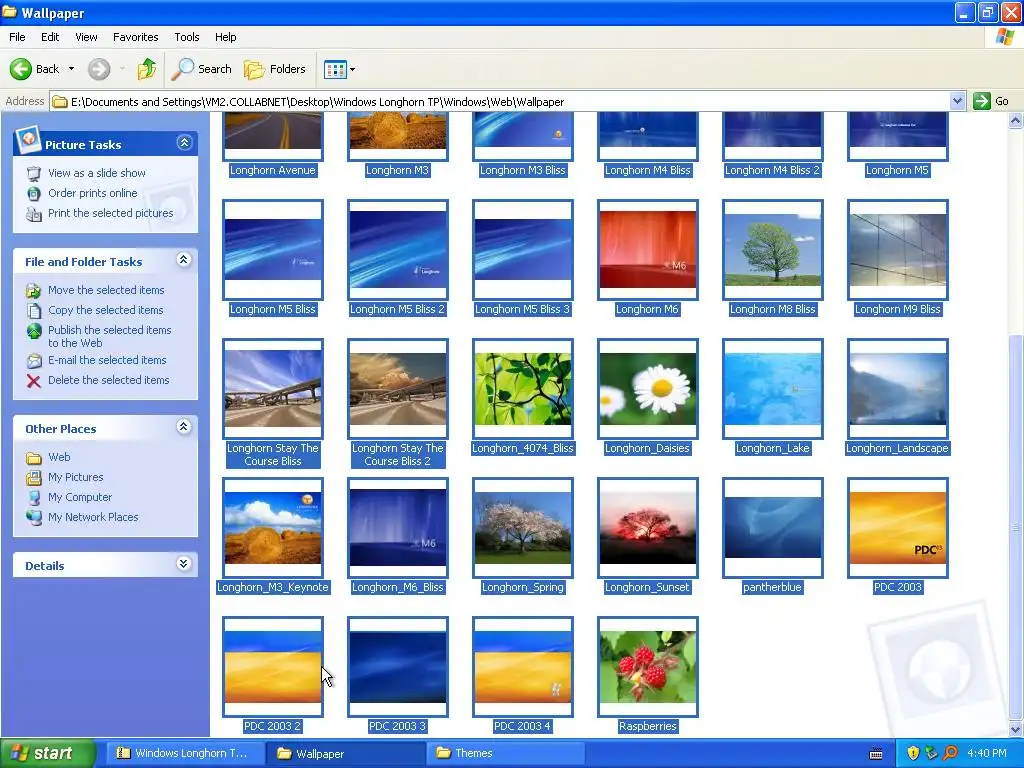Select the Longhorn M5 Bliss 3 thumbnail
The width and height of the screenshot is (1024, 768).
coord(523,250)
